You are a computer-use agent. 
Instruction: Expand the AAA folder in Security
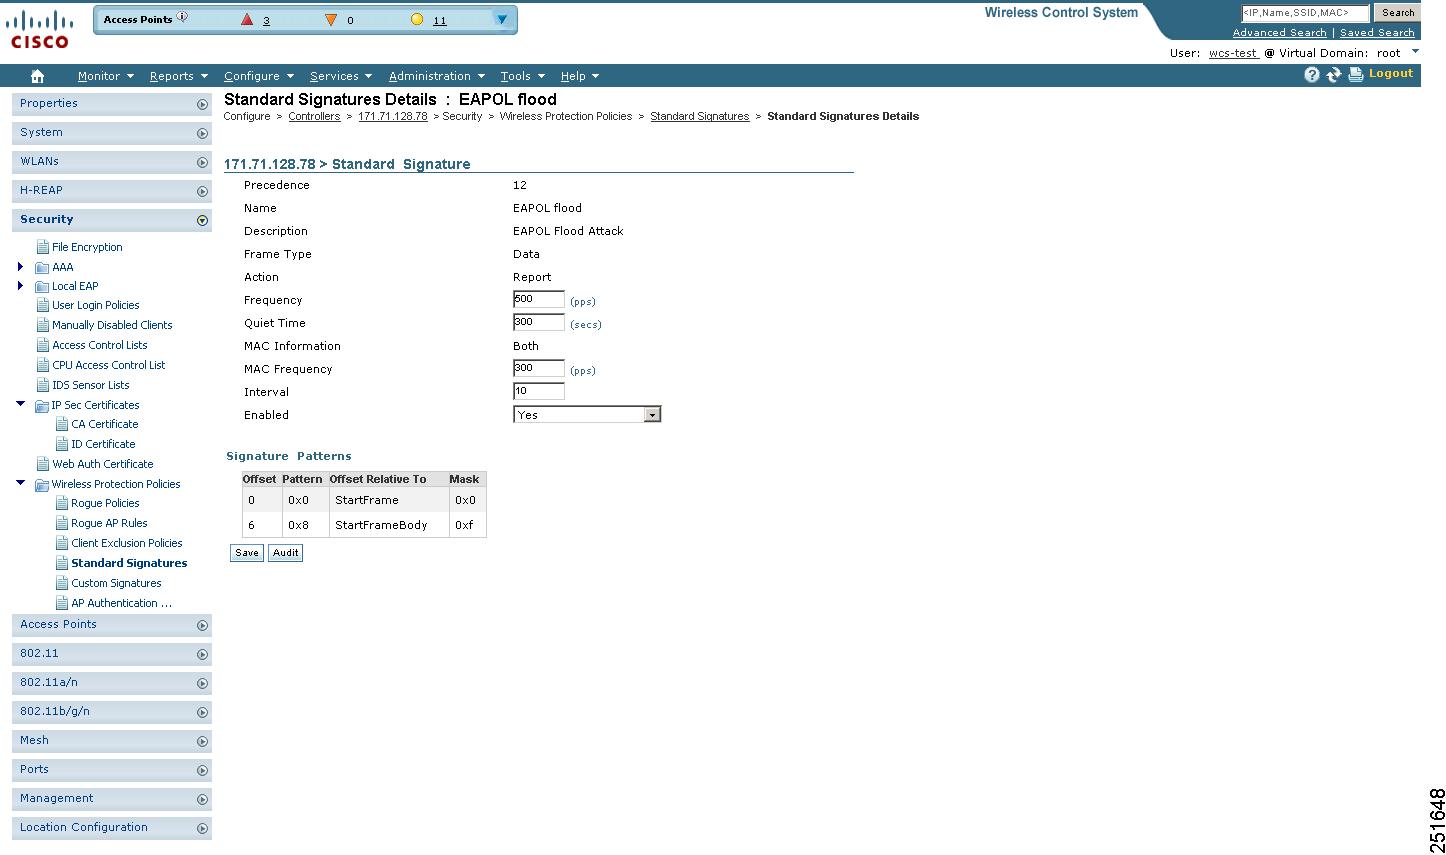click(x=21, y=267)
